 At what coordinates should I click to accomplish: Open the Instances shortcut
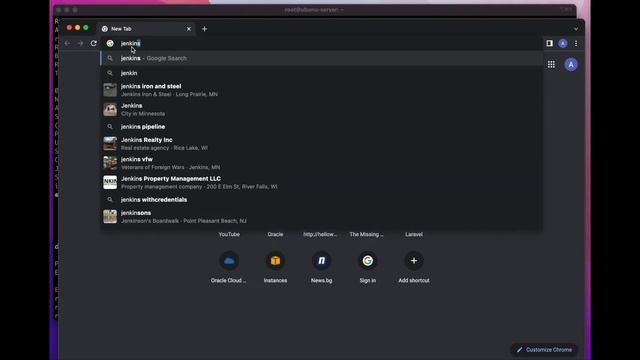coord(276,266)
